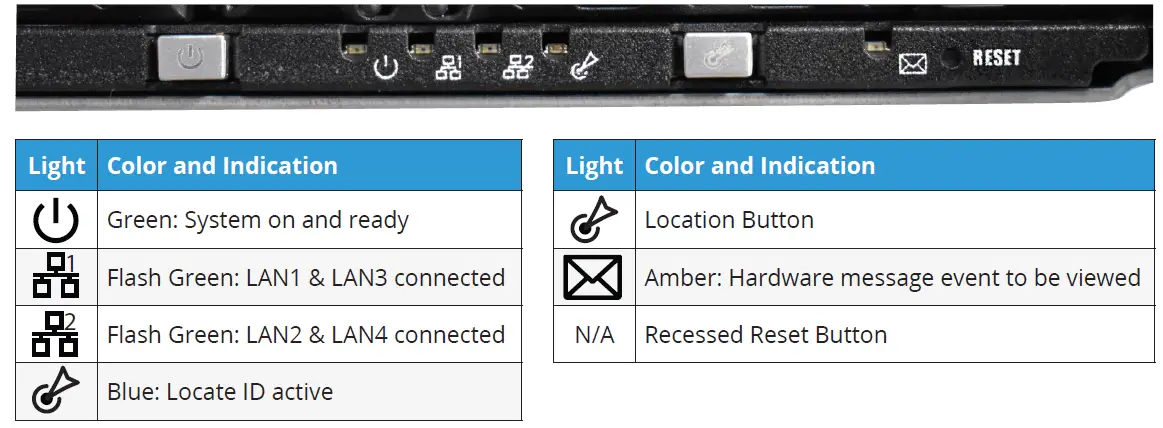Click the LAN2 icon in the left table
This screenshot has height=428, width=1163.
point(56,334)
